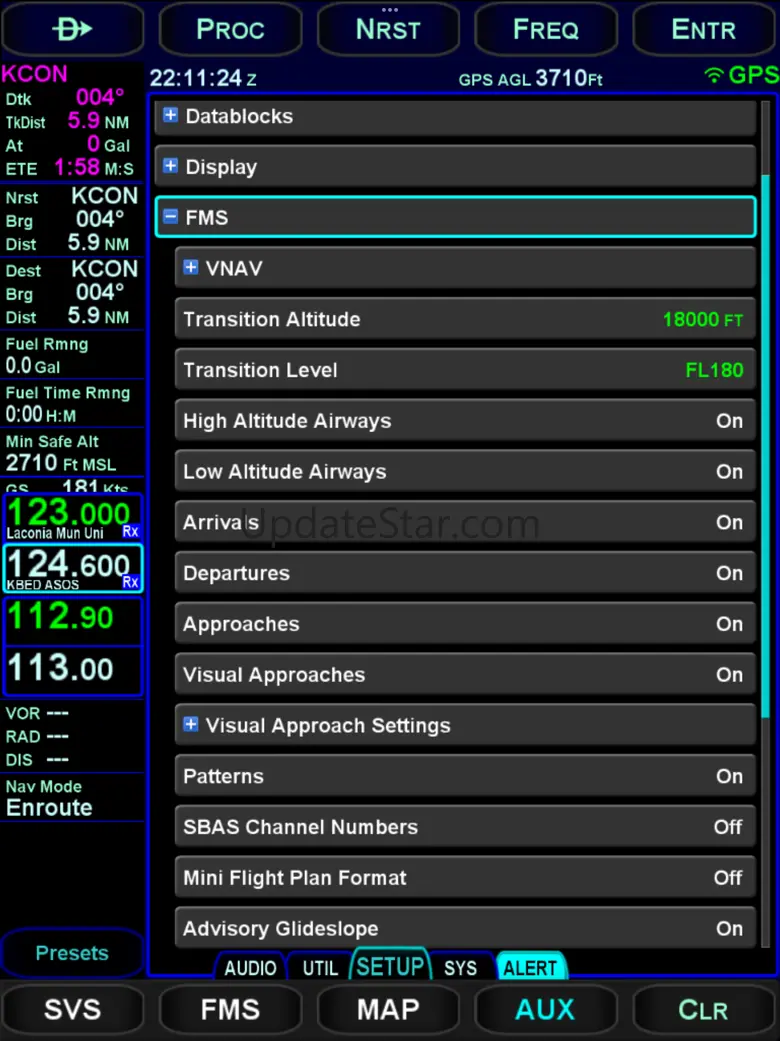The height and width of the screenshot is (1041, 780).
Task: Click the Nrst KCON datablock
Action: [x=72, y=220]
